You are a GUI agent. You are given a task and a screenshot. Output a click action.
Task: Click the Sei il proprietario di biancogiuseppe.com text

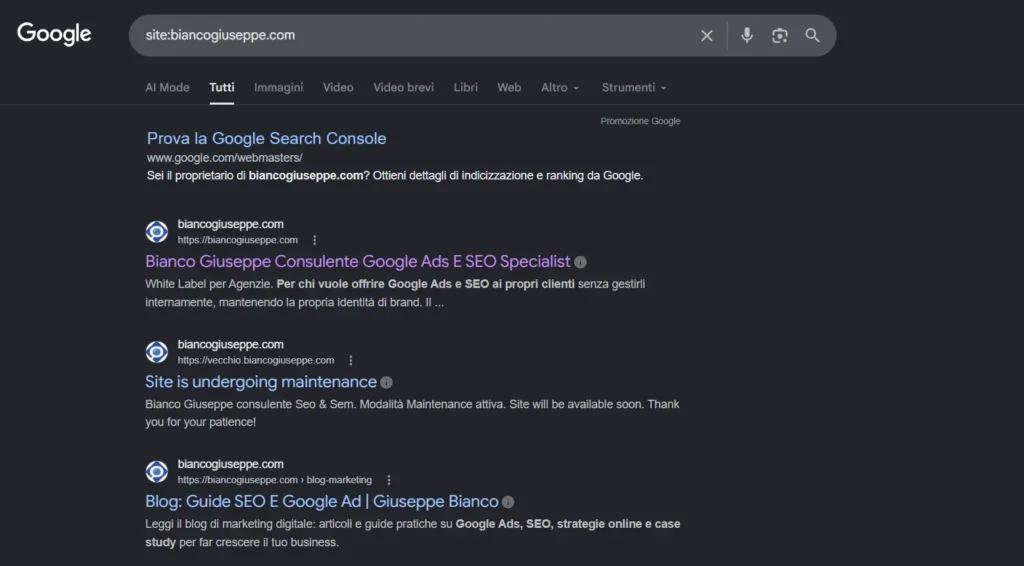(394, 176)
